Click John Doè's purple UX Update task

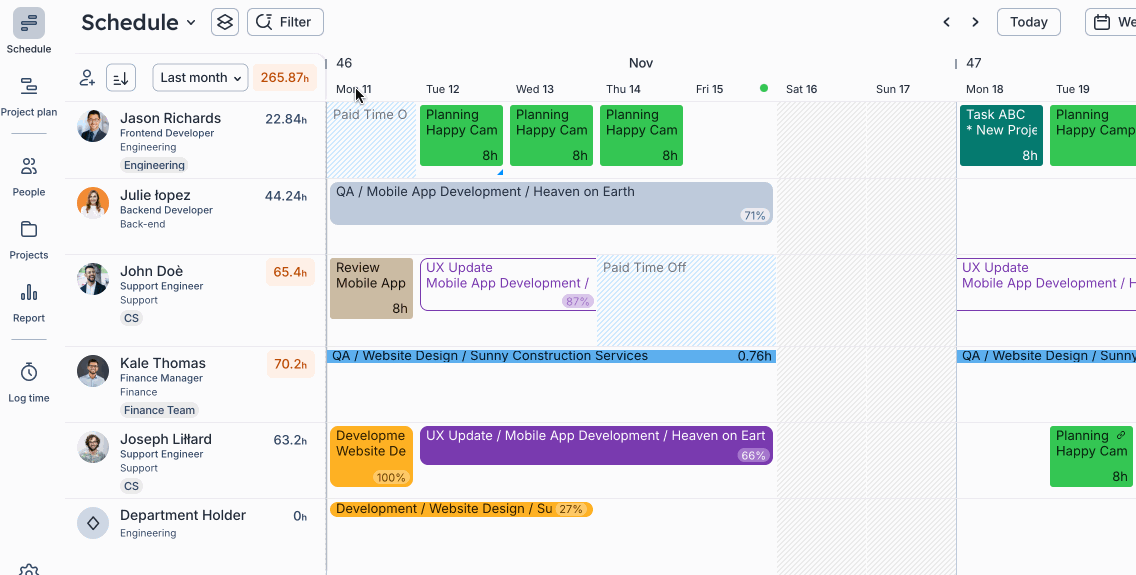(x=506, y=284)
